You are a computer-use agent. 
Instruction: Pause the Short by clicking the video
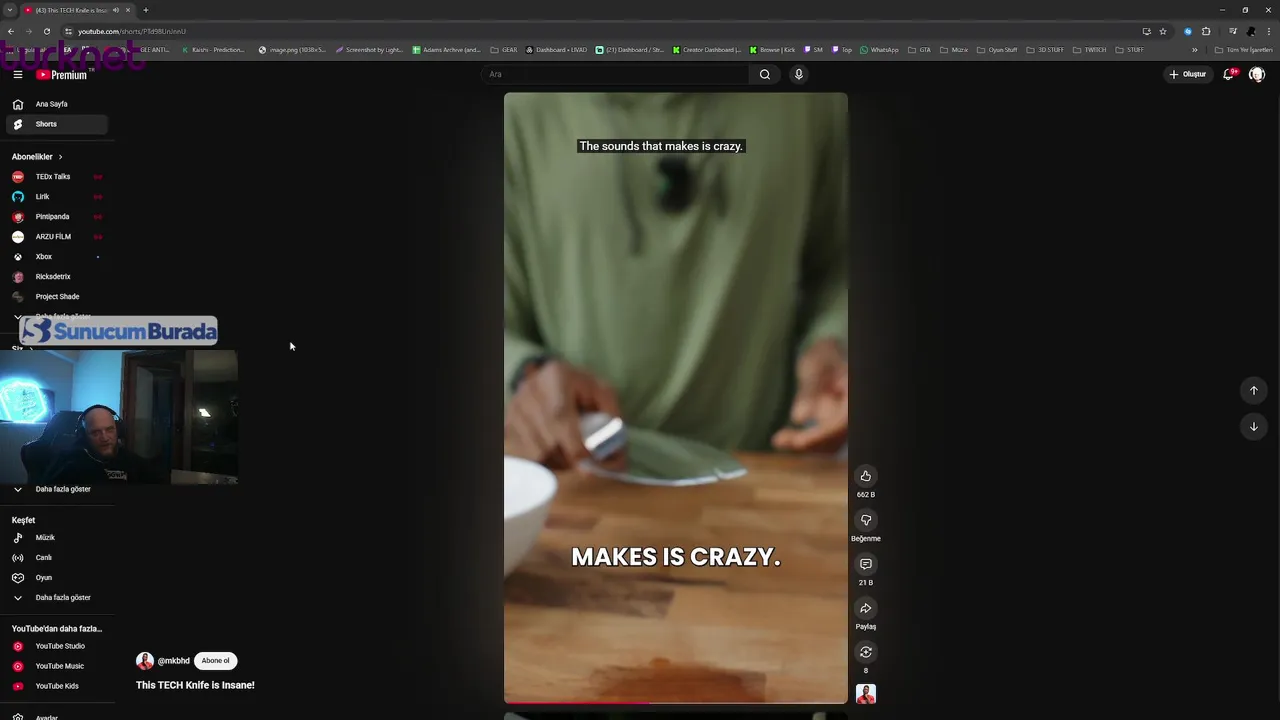pos(676,398)
